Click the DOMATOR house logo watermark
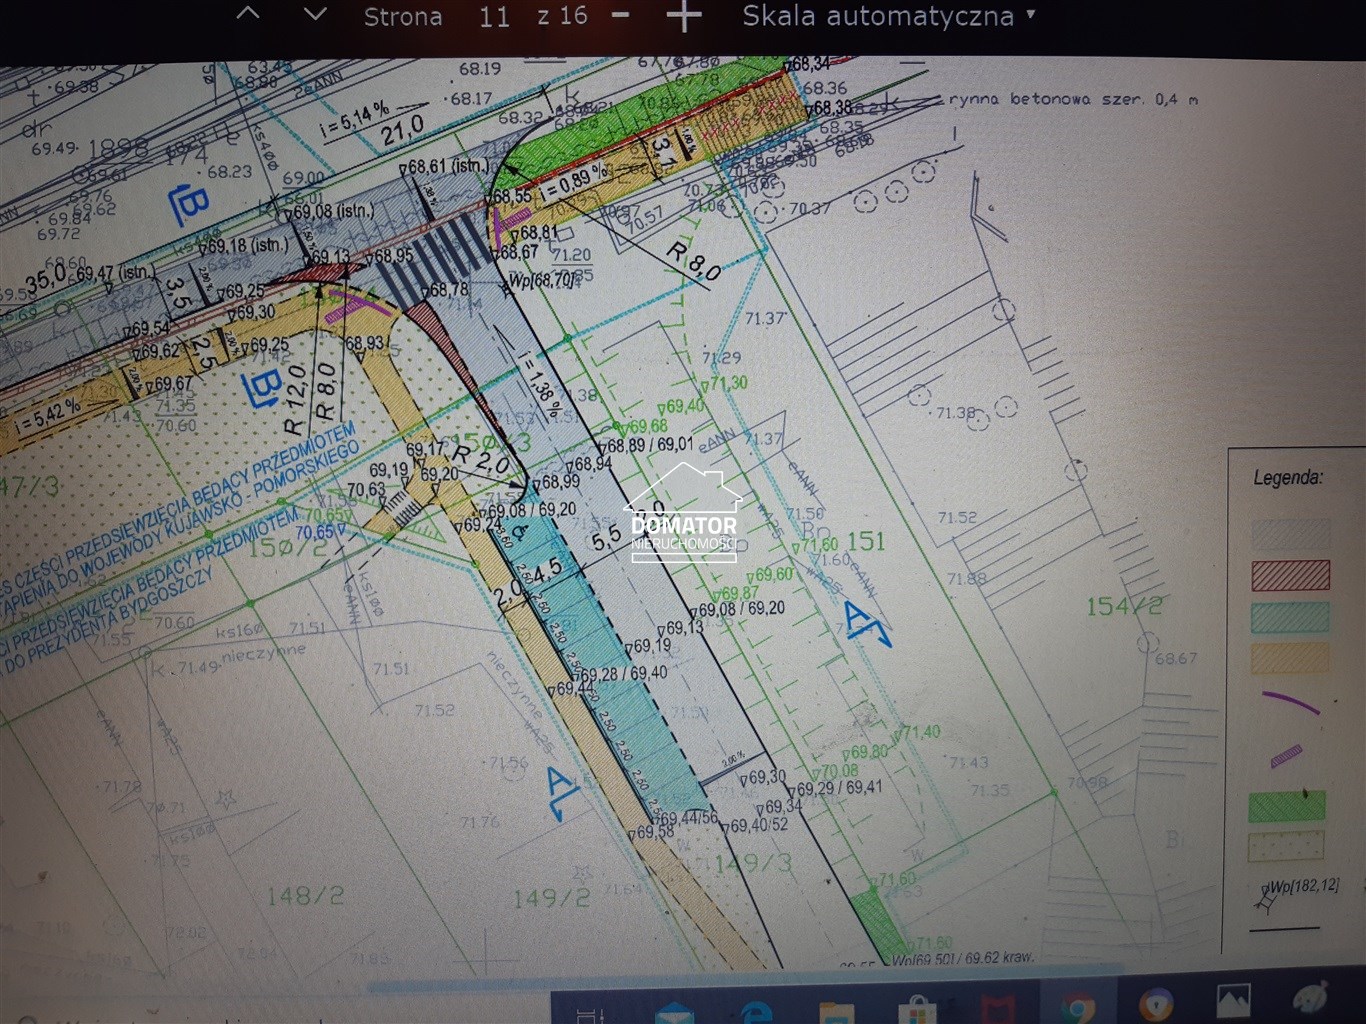The width and height of the screenshot is (1366, 1024). pyautogui.click(x=684, y=512)
